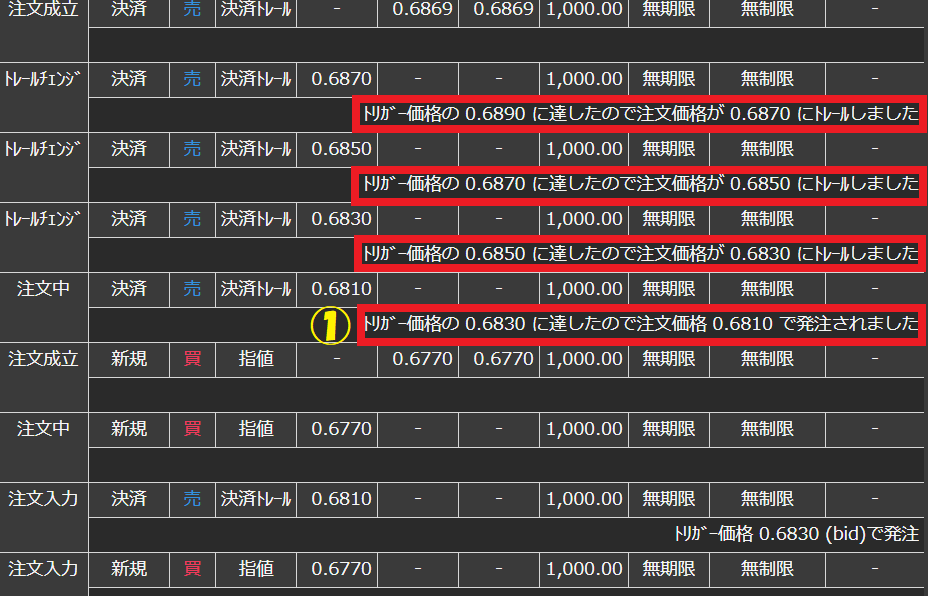Select 決済トレール in the 0.6870 トレールチェンジ row
Image resolution: width=928 pixels, height=596 pixels.
[x=256, y=79]
